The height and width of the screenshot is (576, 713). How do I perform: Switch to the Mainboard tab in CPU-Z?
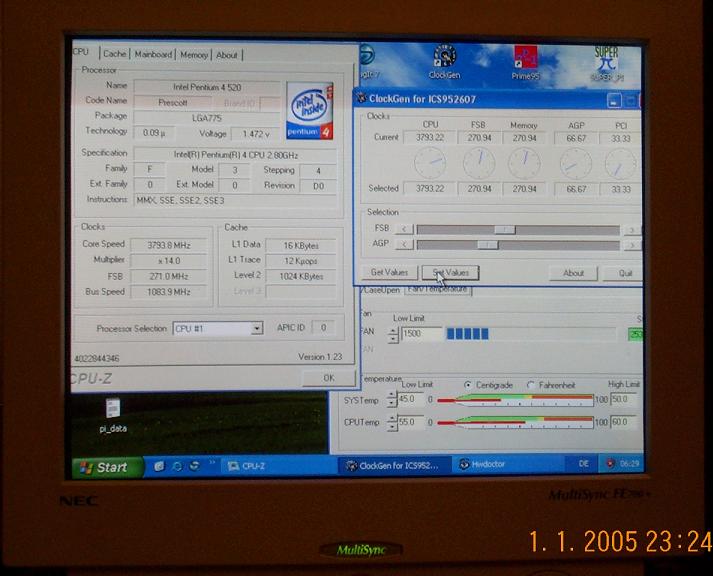[x=153, y=54]
